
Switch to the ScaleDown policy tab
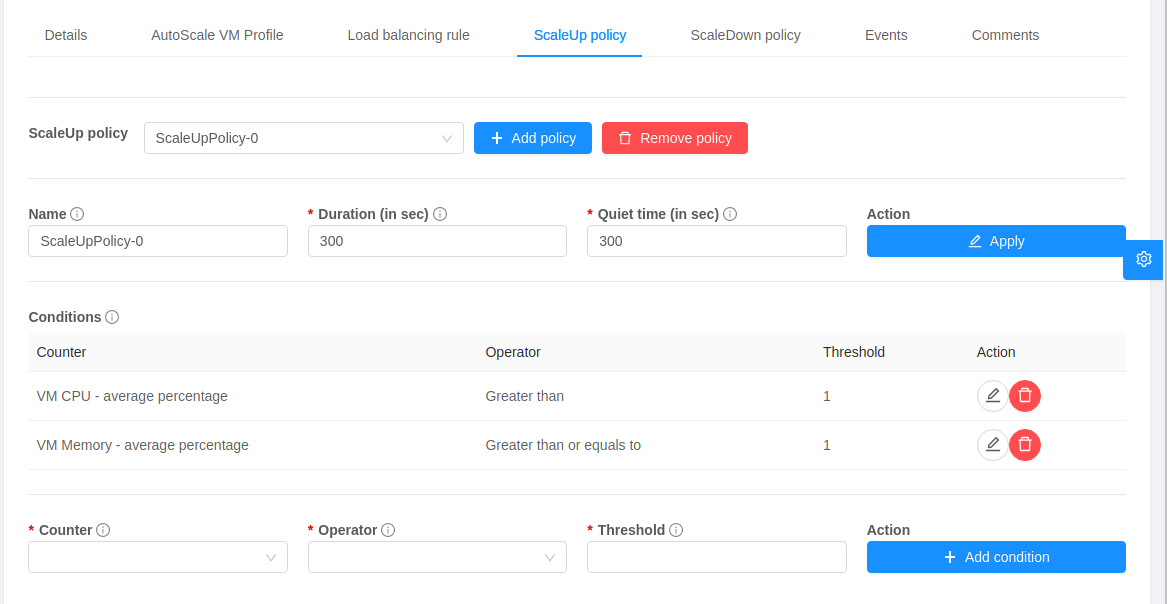click(x=745, y=35)
